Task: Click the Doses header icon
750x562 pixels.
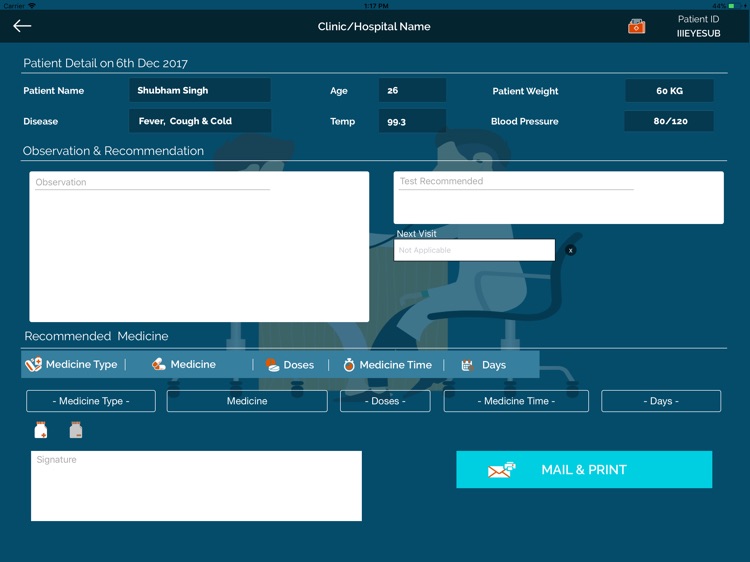Action: (272, 365)
